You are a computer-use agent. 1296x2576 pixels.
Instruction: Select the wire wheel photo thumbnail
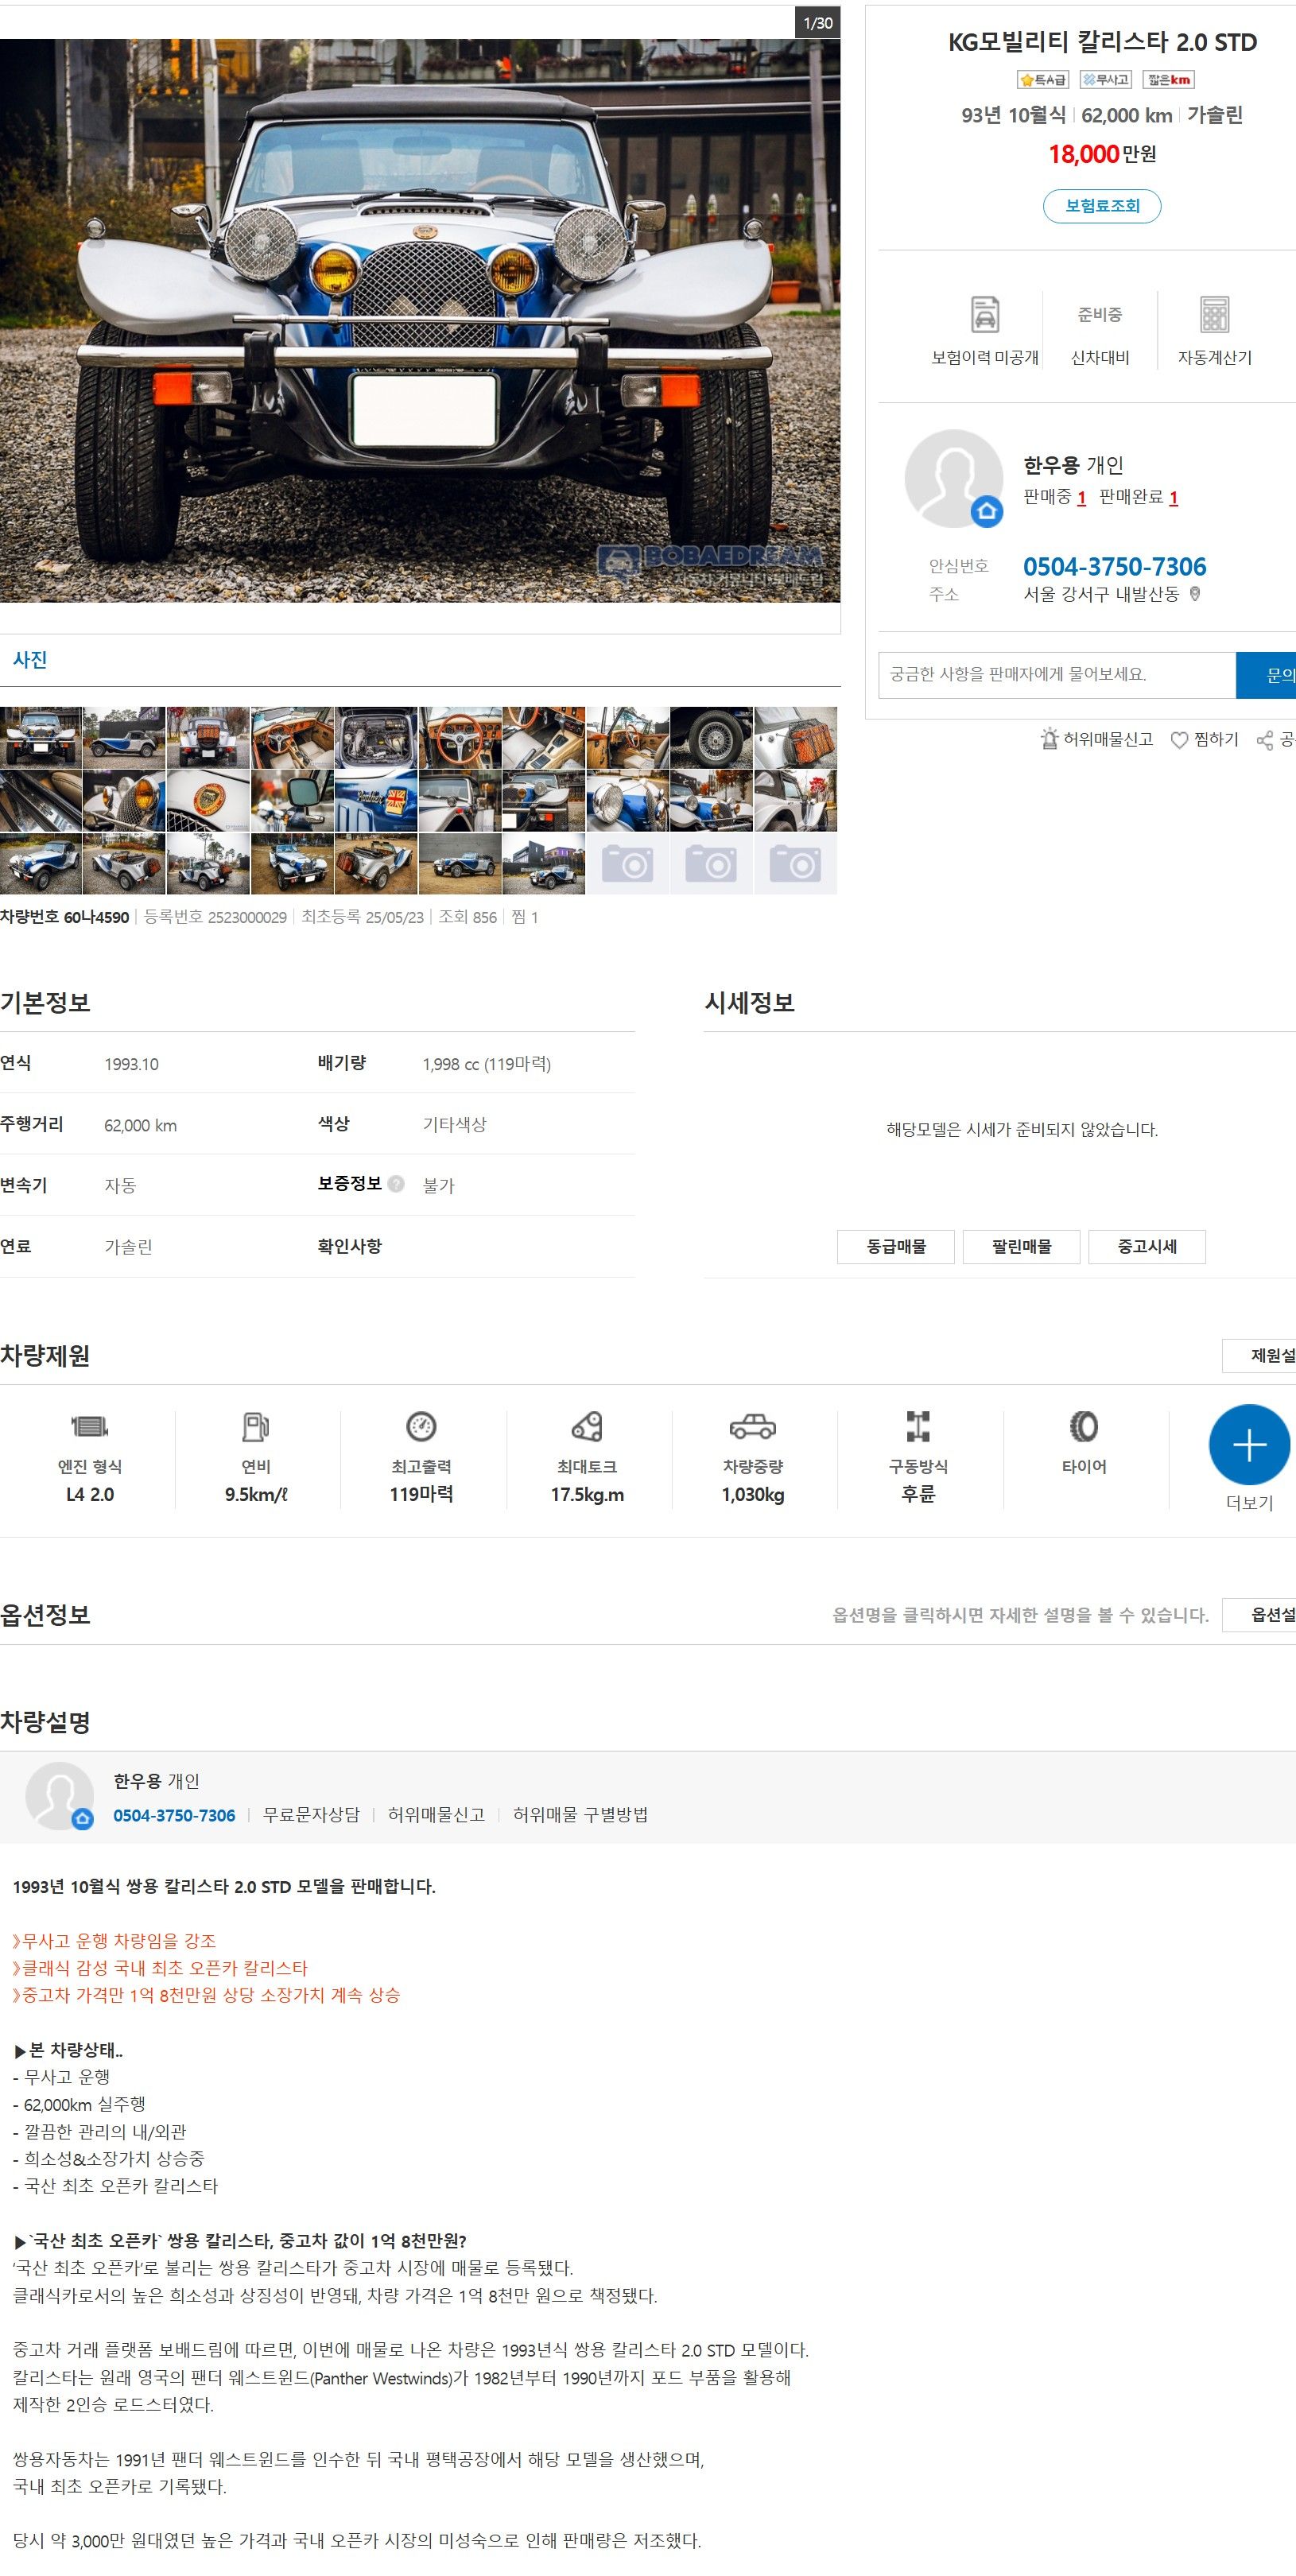[711, 738]
